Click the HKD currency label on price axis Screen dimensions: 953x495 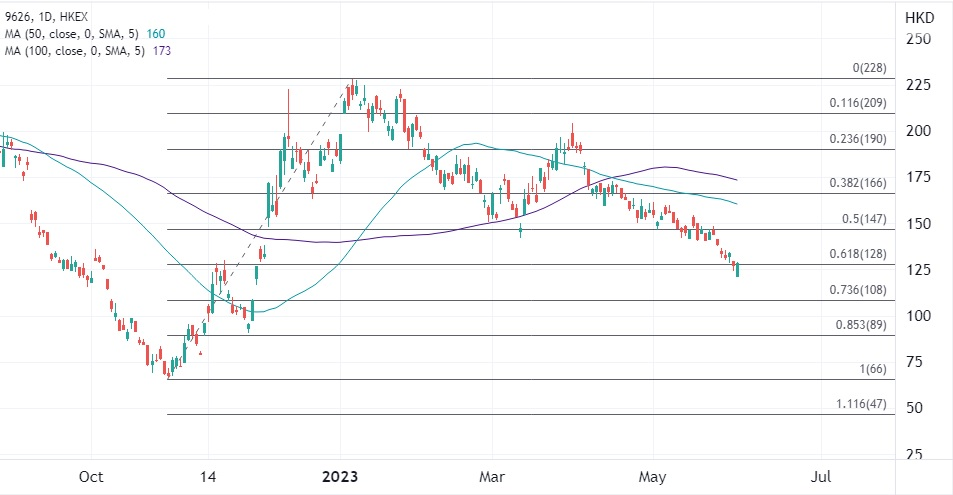point(919,18)
